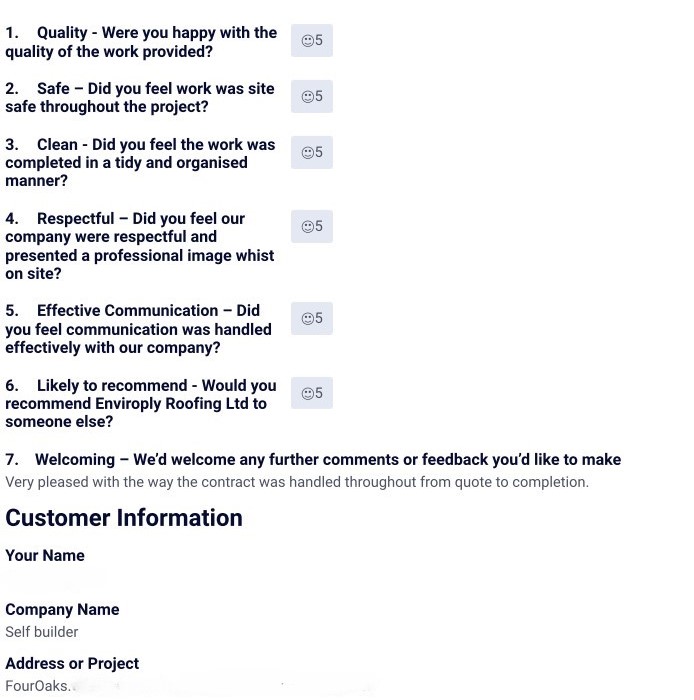Screen dimensions: 694x700
Task: Click the 'Address or Project' field label
Action: coord(72,664)
